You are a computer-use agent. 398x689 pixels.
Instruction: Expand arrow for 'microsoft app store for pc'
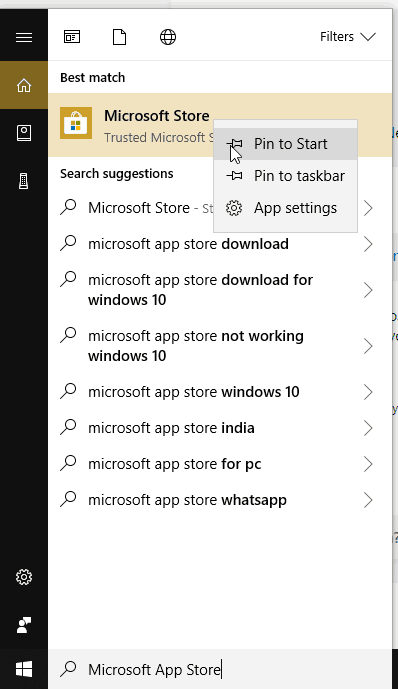(x=368, y=464)
